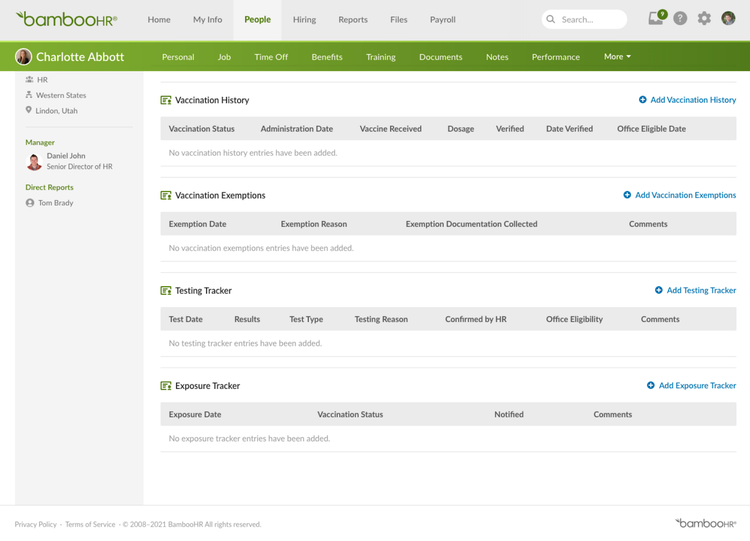Click the Test Date column header
The width and height of the screenshot is (750, 541).
pos(186,319)
